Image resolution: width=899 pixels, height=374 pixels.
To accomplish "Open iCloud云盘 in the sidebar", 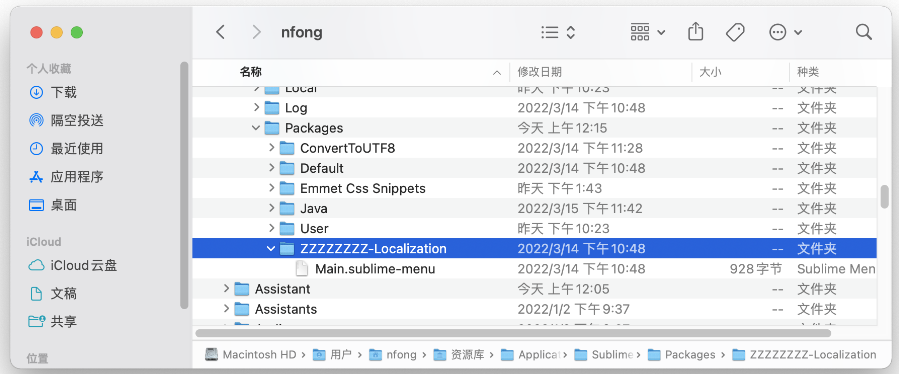I will coord(73,266).
